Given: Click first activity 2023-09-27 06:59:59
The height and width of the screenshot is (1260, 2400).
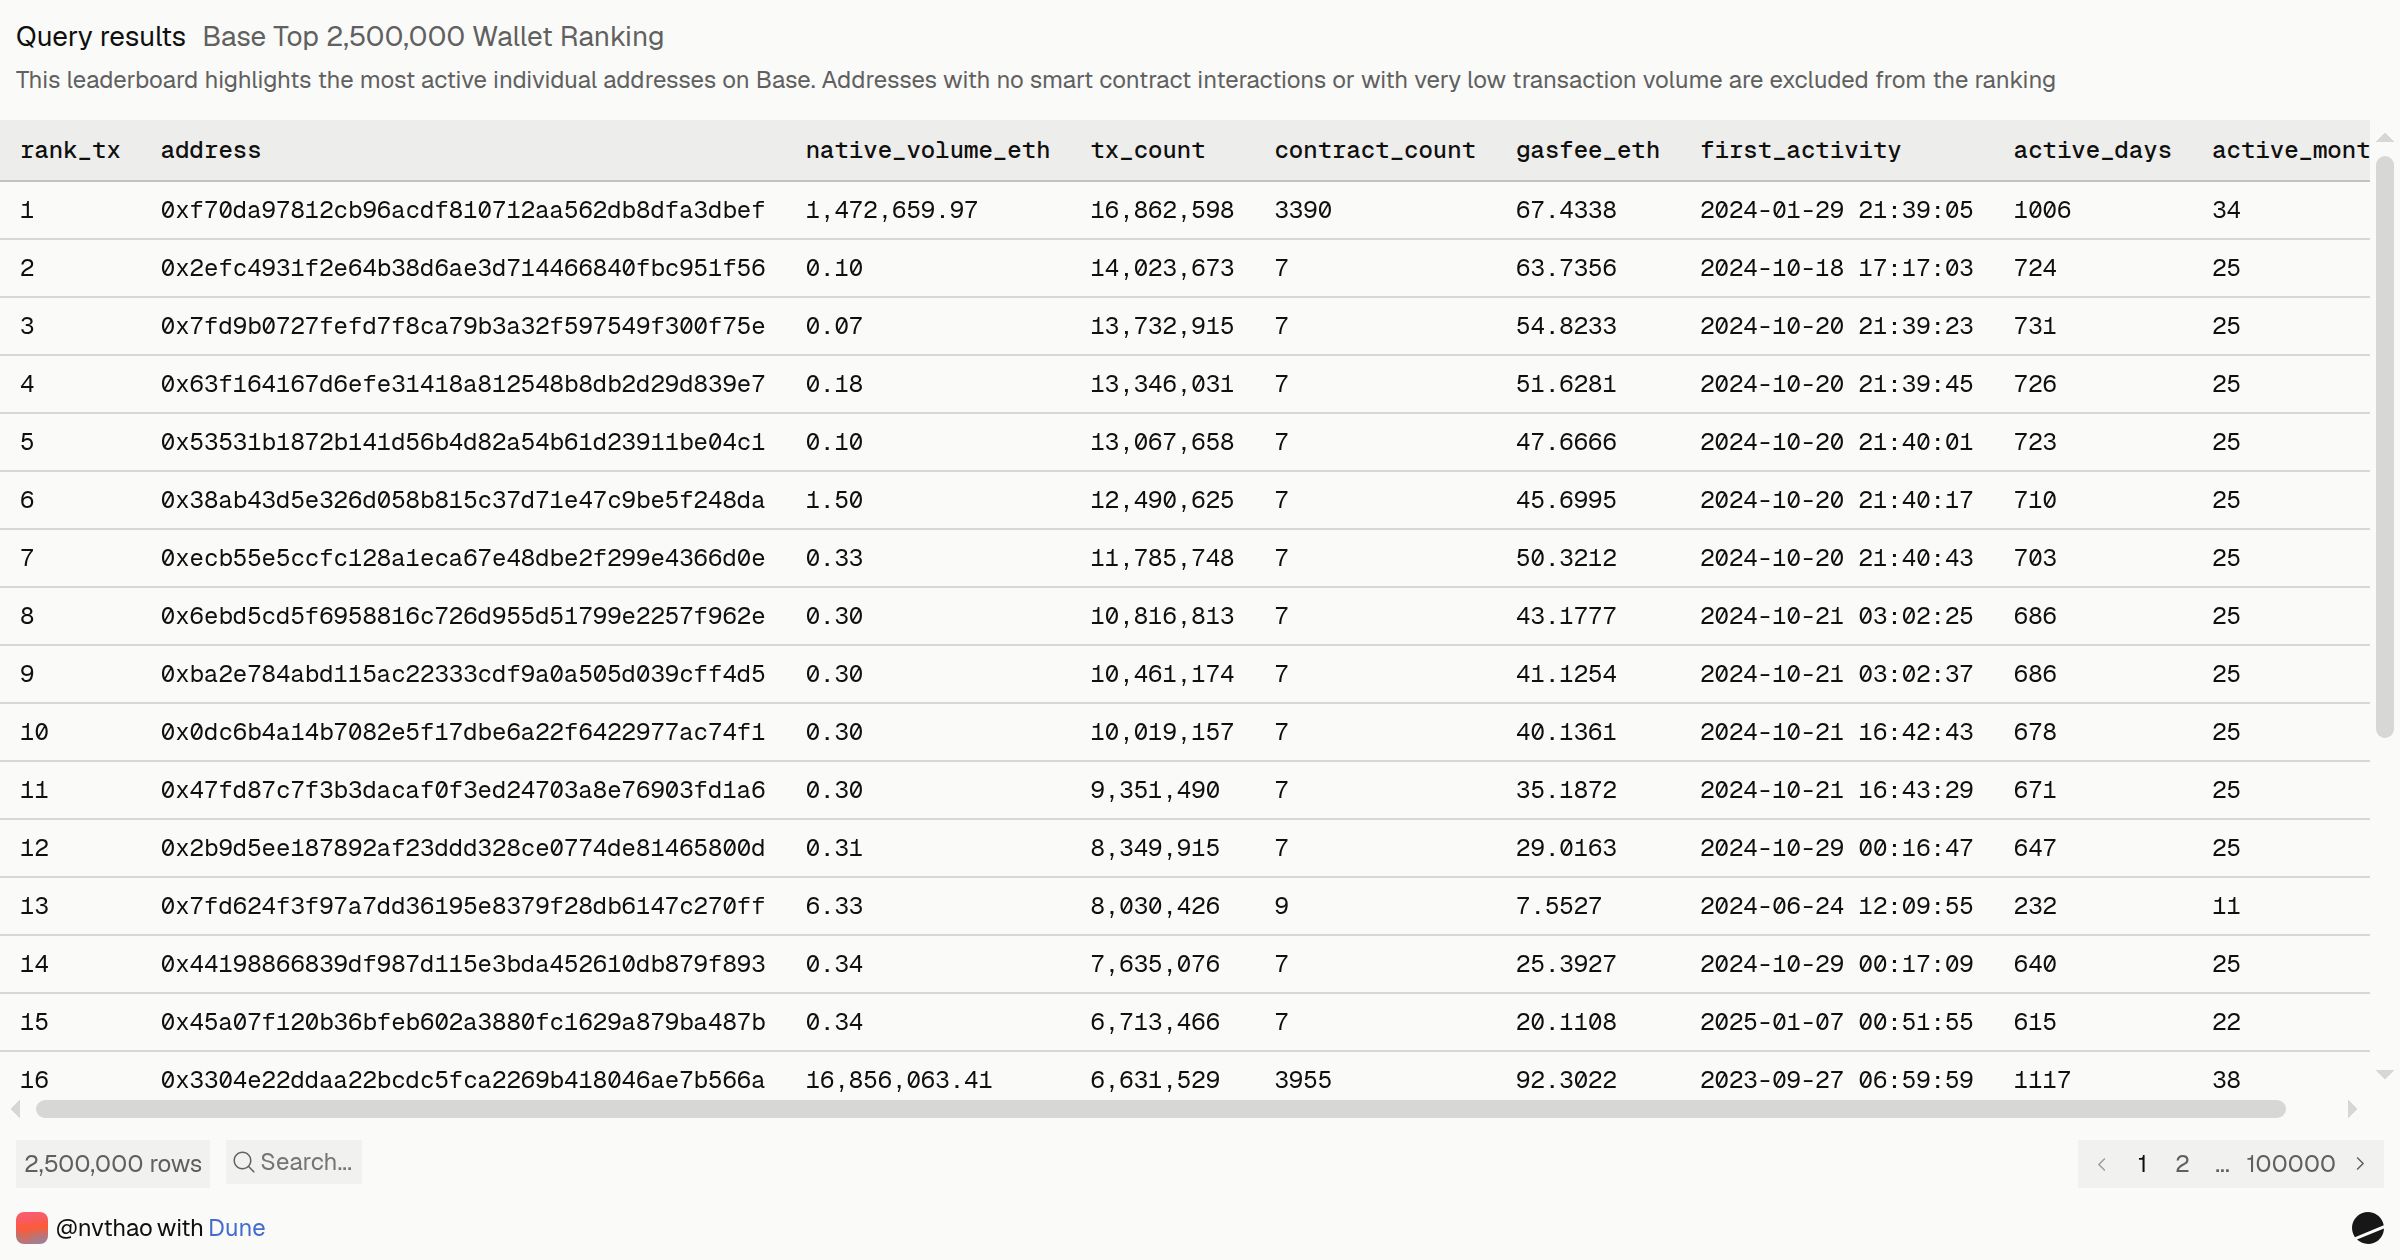Looking at the screenshot, I should tap(1837, 1080).
